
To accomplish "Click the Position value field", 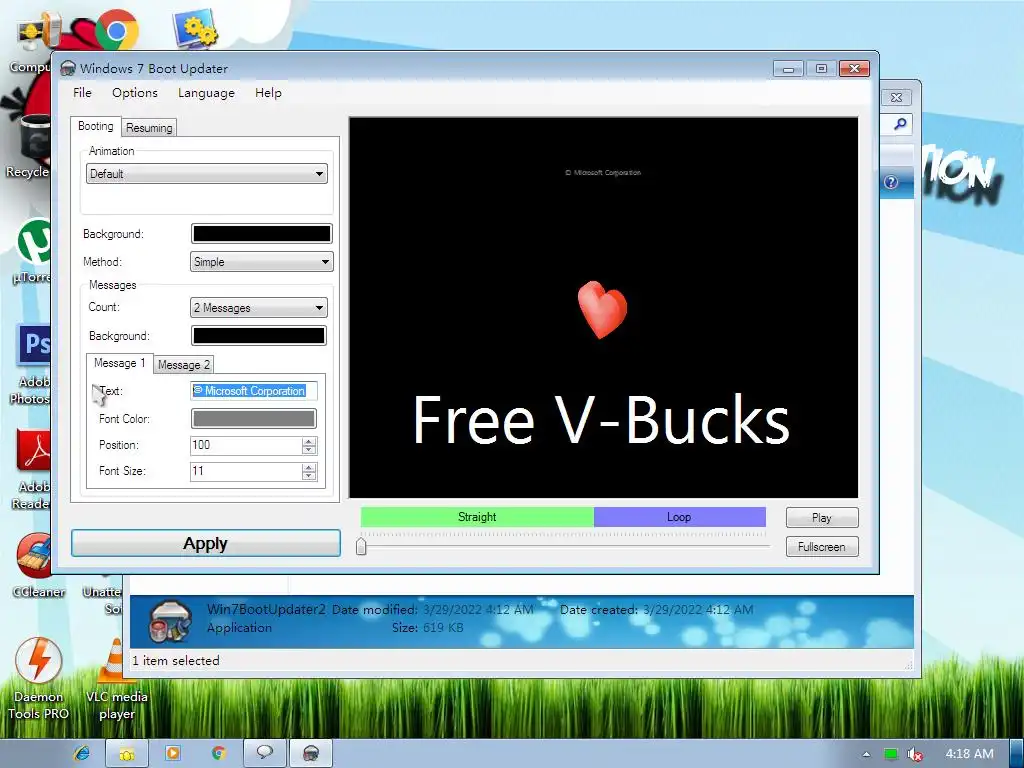I will click(246, 445).
